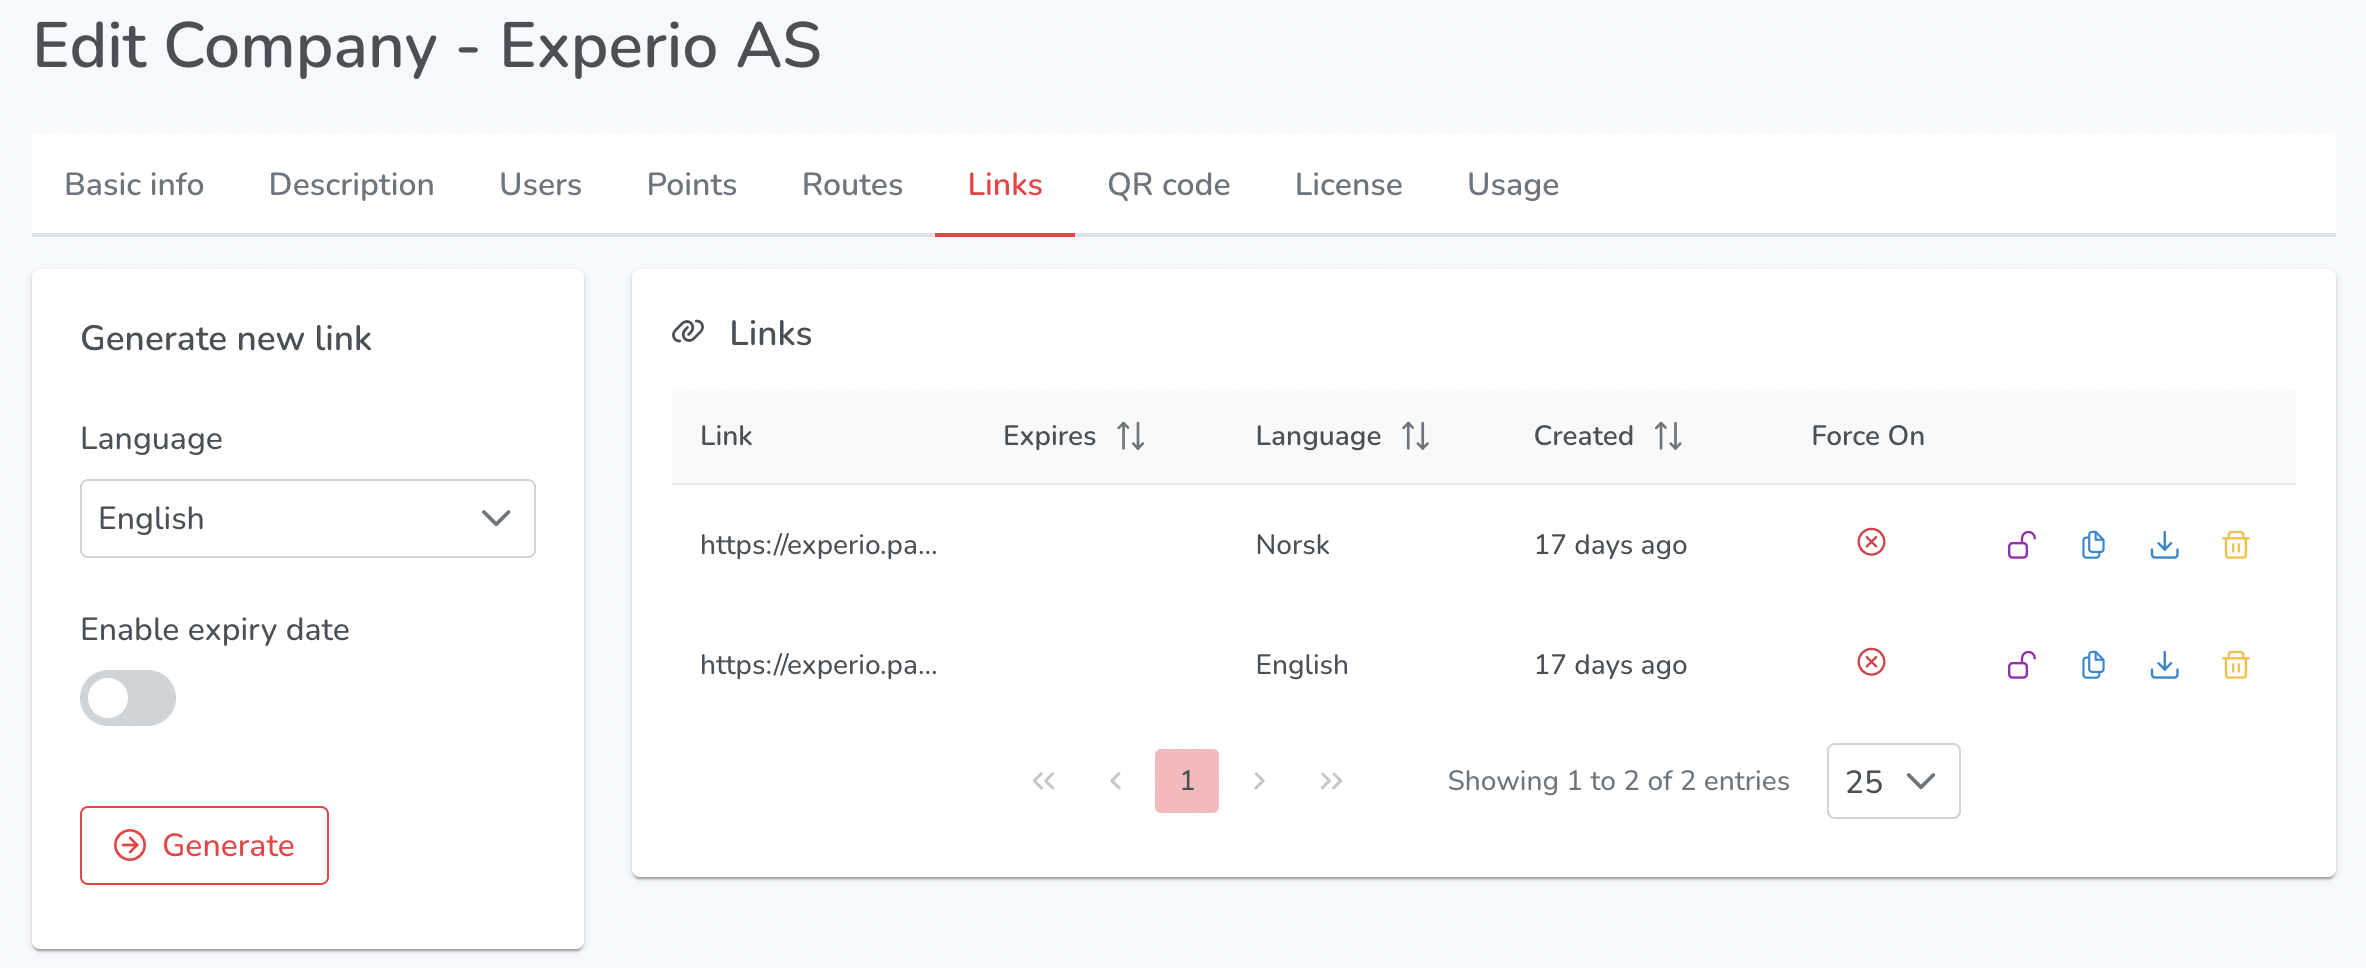The height and width of the screenshot is (968, 2366).
Task: Click '17 days ago' in English row
Action: 1610,665
